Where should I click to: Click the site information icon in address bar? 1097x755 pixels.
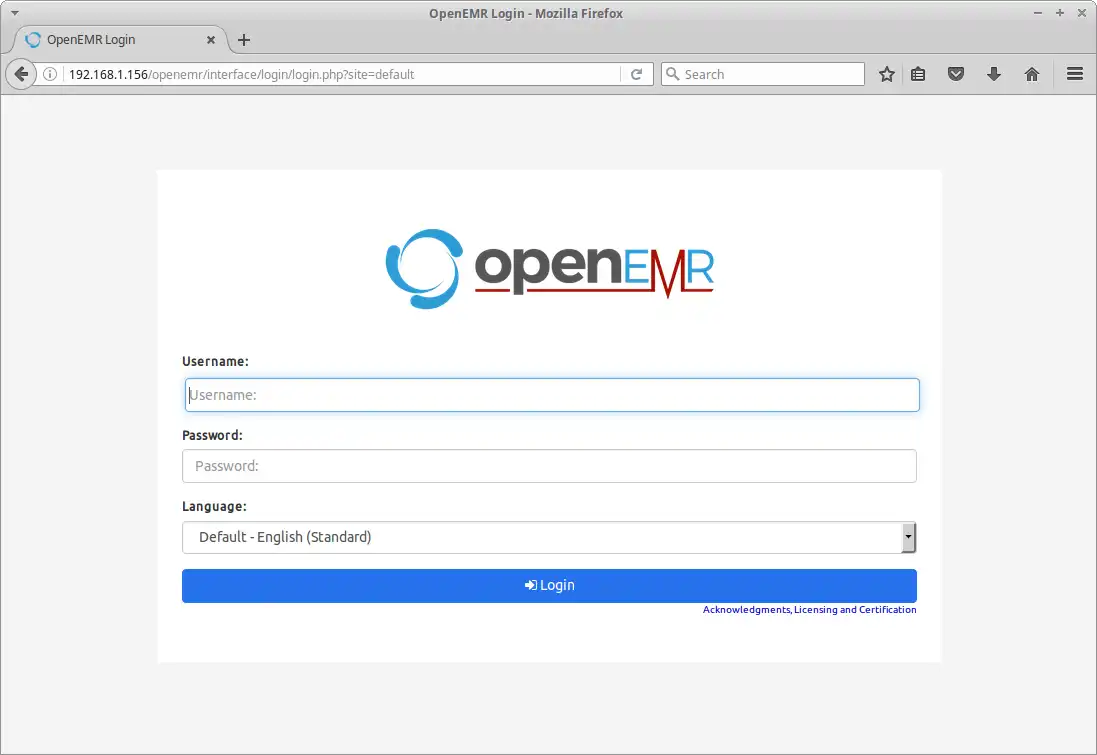[x=50, y=73]
